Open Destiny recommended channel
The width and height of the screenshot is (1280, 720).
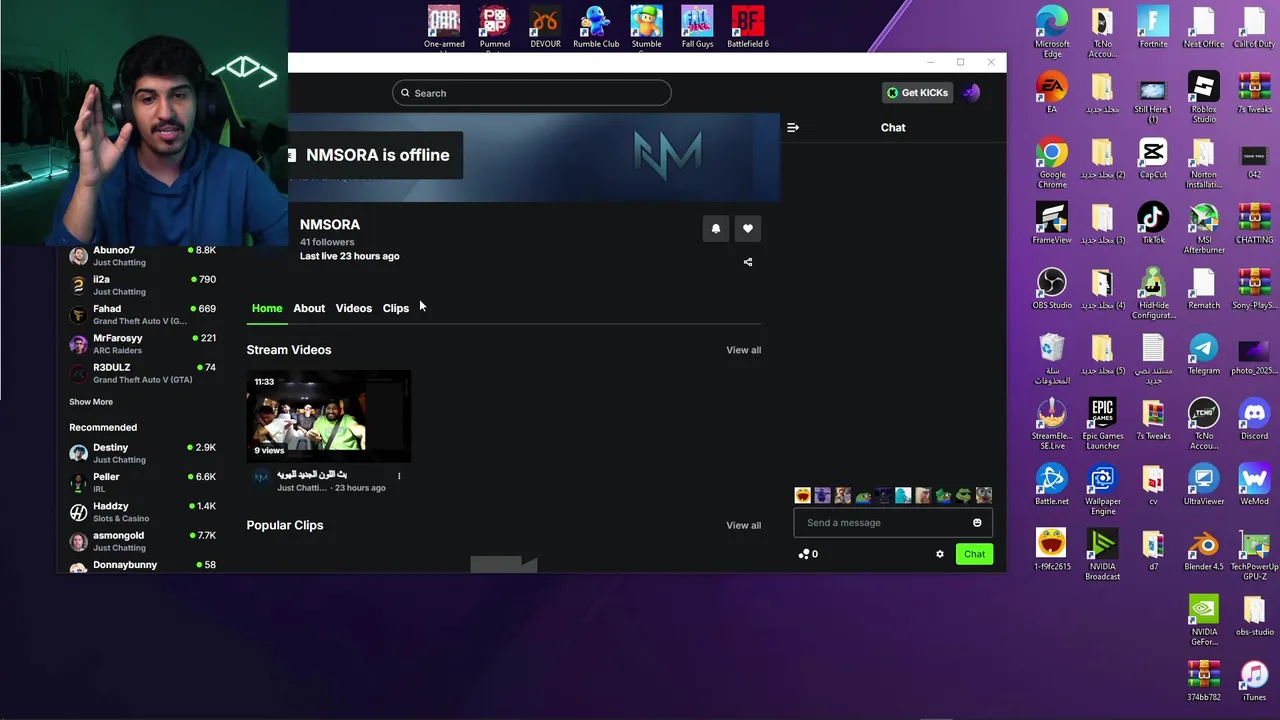point(142,453)
